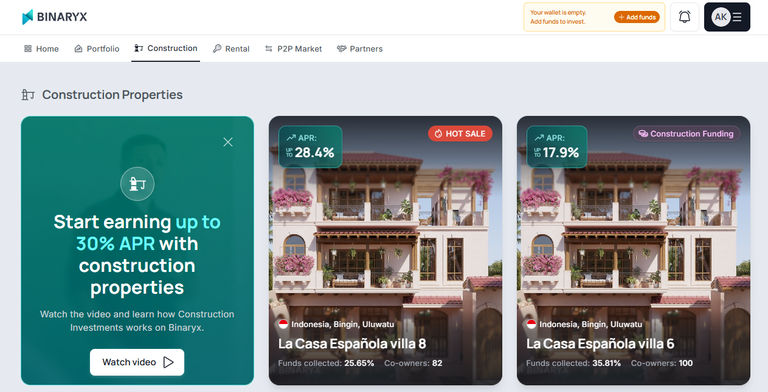Viewport: 768px width, 392px height.
Task: Select the Construction tab
Action: pyautogui.click(x=166, y=48)
